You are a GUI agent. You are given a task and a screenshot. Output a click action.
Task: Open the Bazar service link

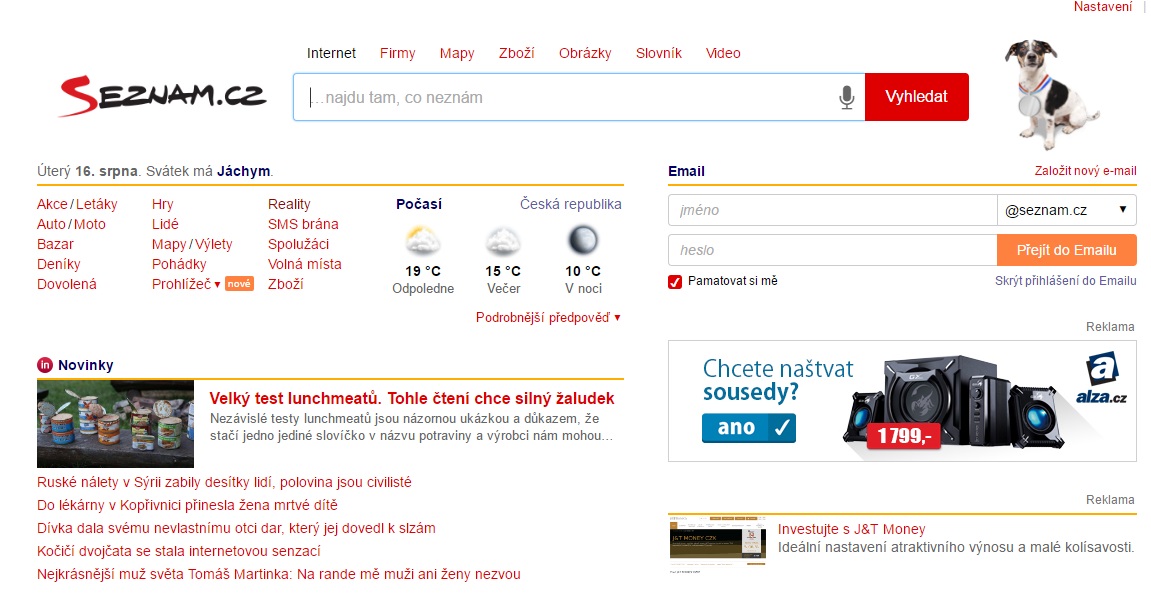click(55, 244)
